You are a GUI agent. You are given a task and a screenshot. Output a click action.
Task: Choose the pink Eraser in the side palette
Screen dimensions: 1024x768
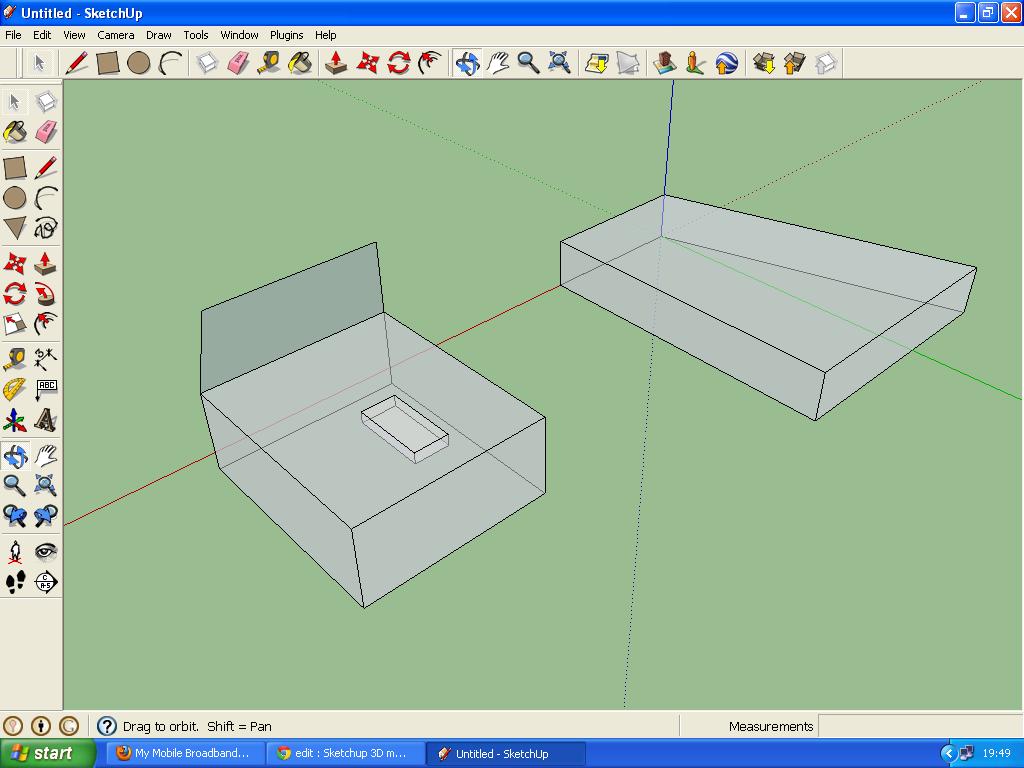coord(46,132)
